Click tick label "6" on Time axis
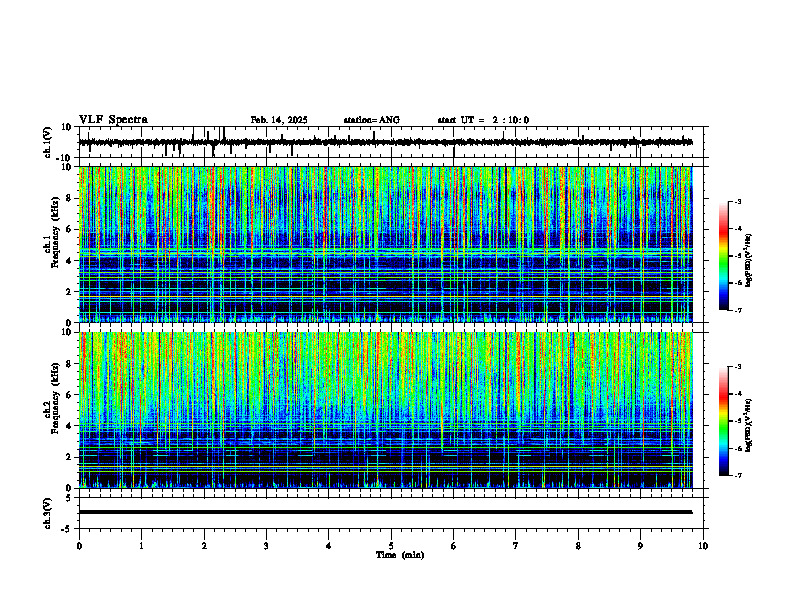This screenshot has width=792, height=612. tap(454, 546)
